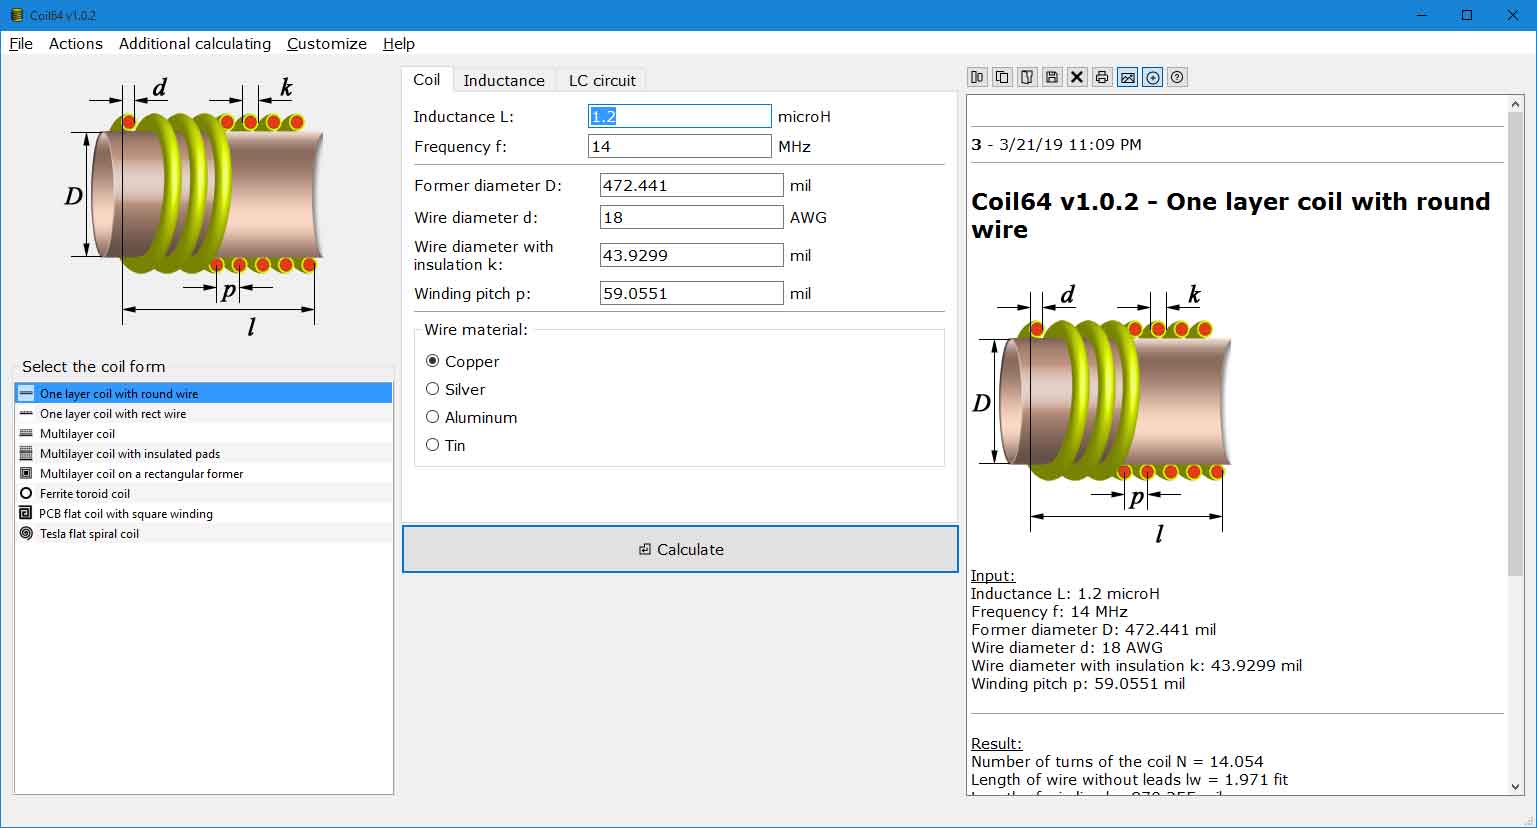Screen dimensions: 1537x828
Task: Choose the Tesla flat spiral coil
Action: click(204, 533)
